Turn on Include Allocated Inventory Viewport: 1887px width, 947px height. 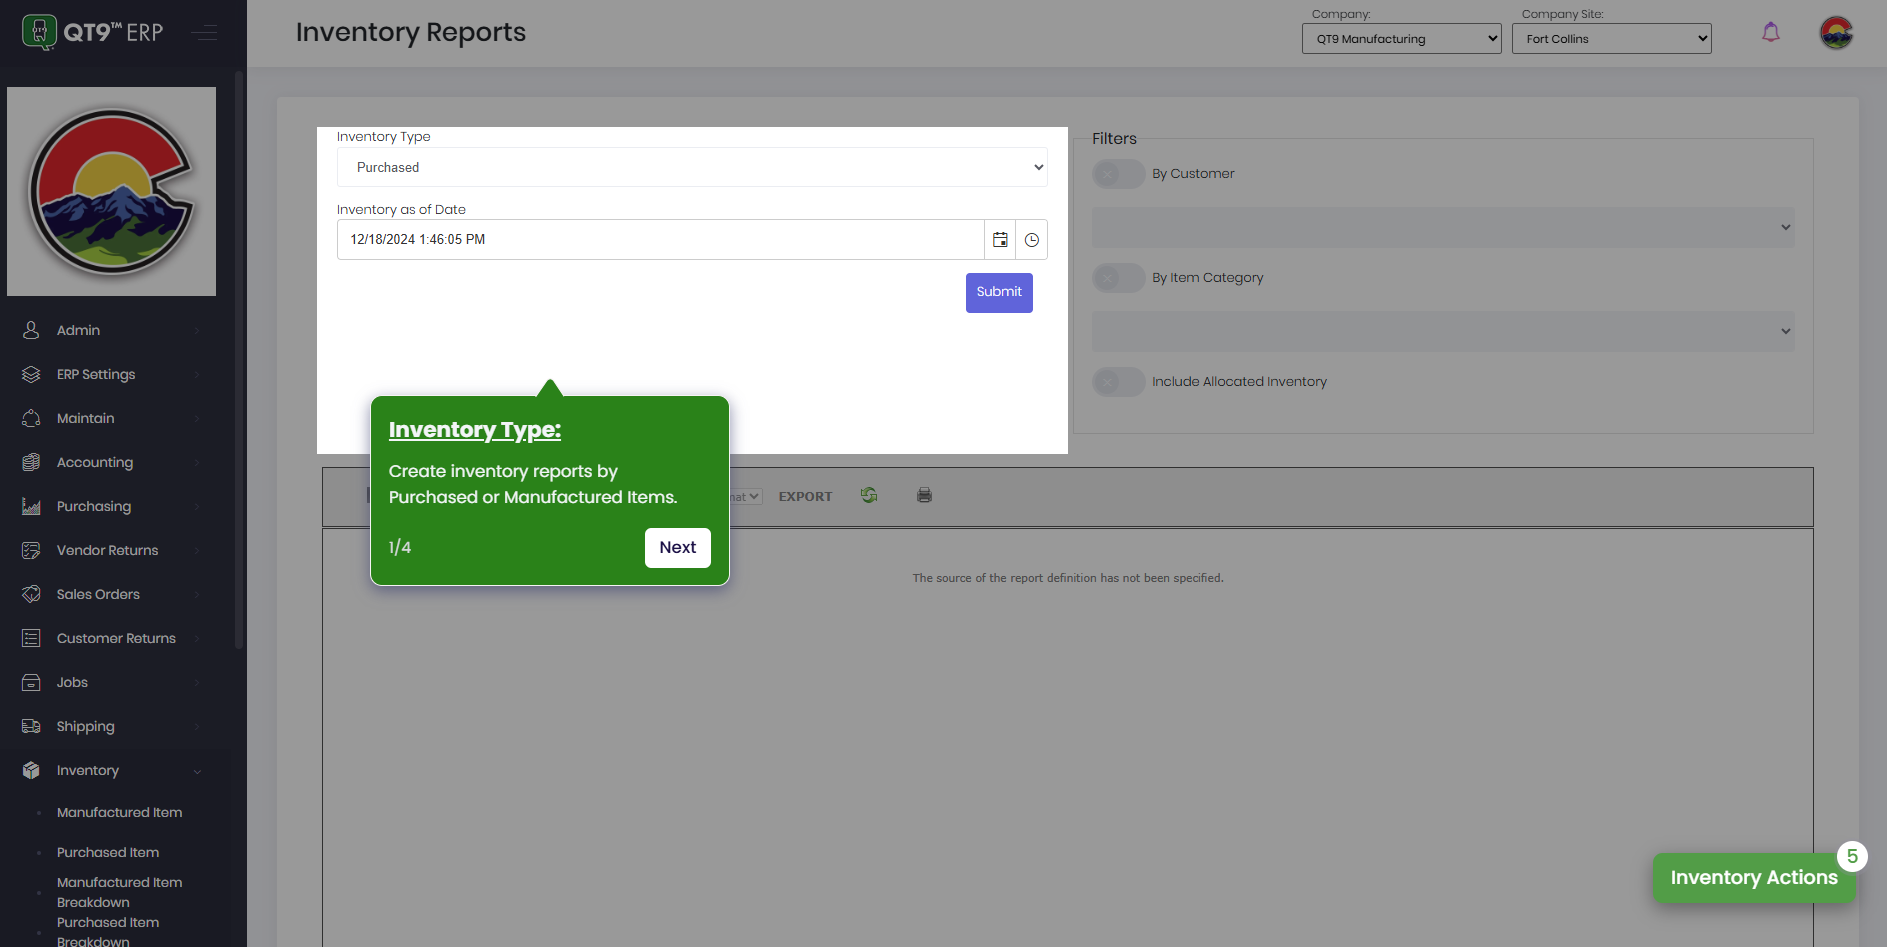[1118, 382]
